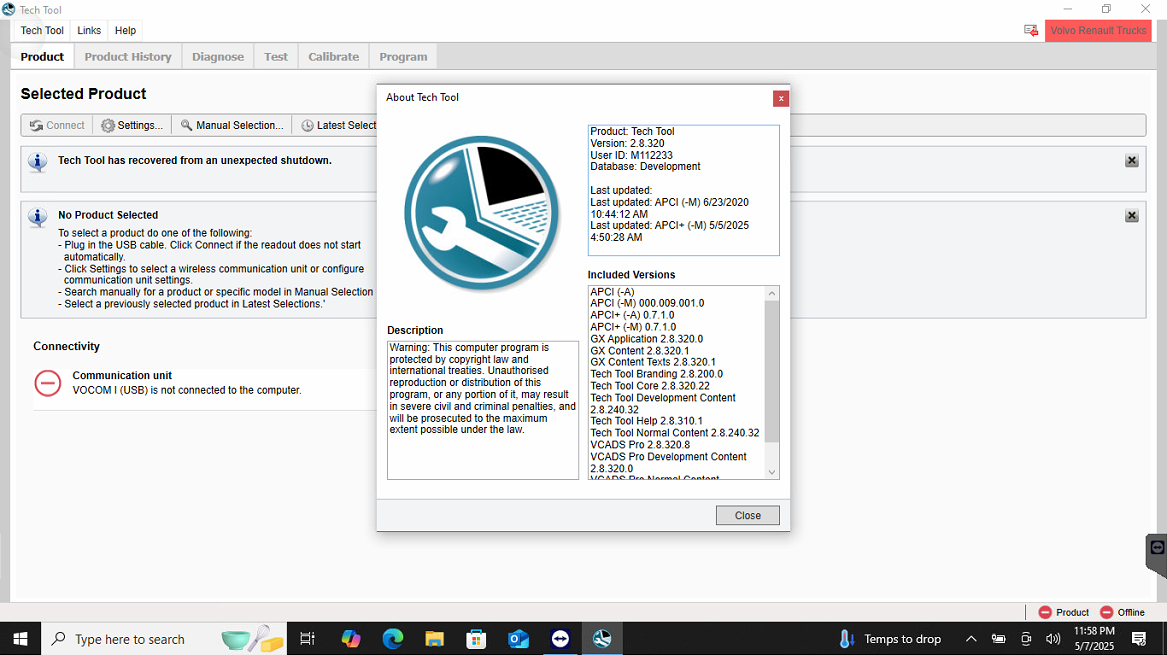Click the battery tray icon

pyautogui.click(x=999, y=639)
